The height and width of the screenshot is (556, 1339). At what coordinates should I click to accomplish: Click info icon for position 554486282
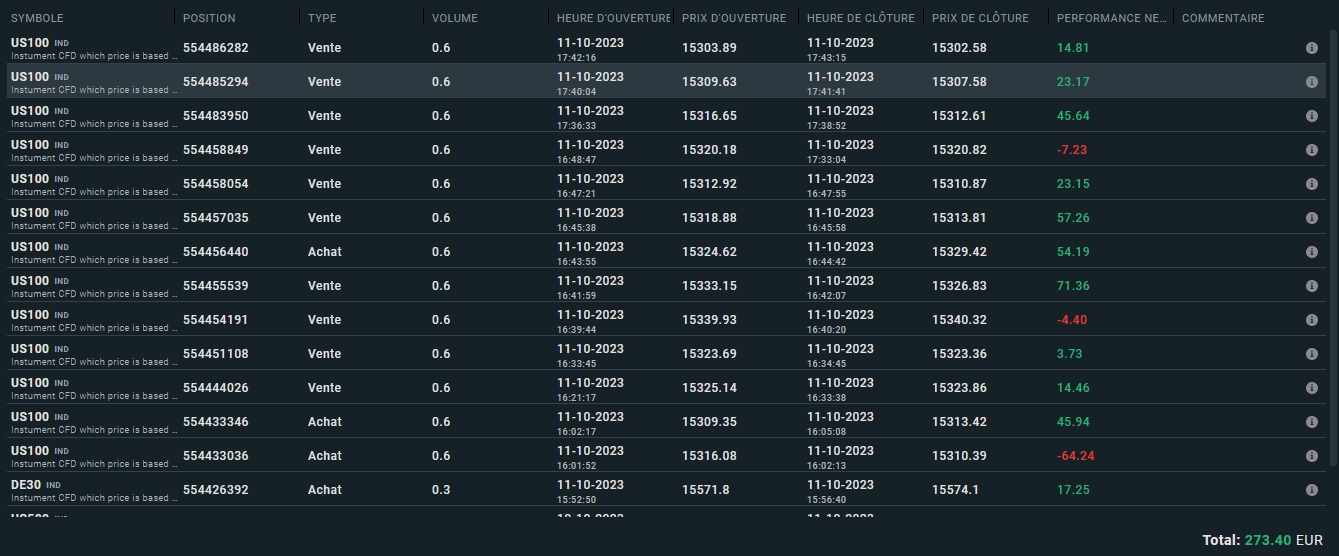click(1311, 48)
